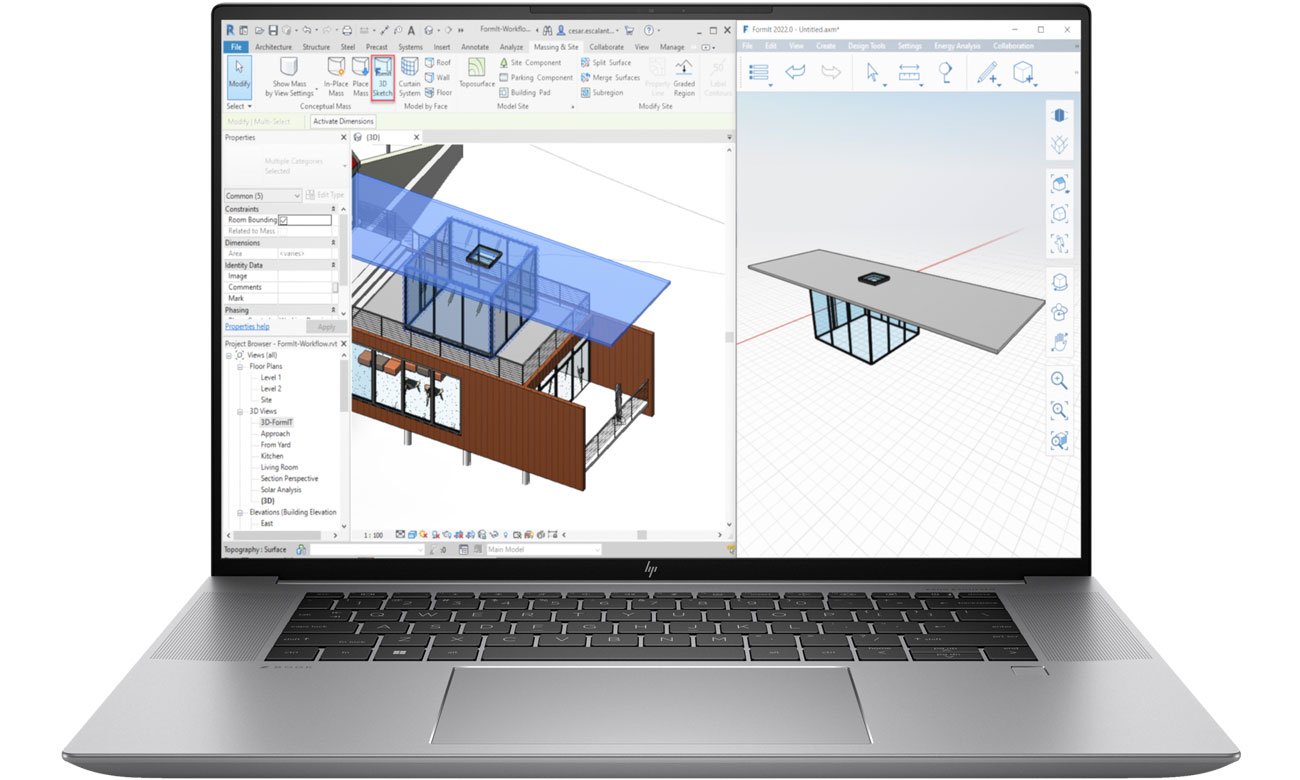Viewport: 1300px width, 780px height.
Task: Add a Site Component
Action: pyautogui.click(x=530, y=62)
